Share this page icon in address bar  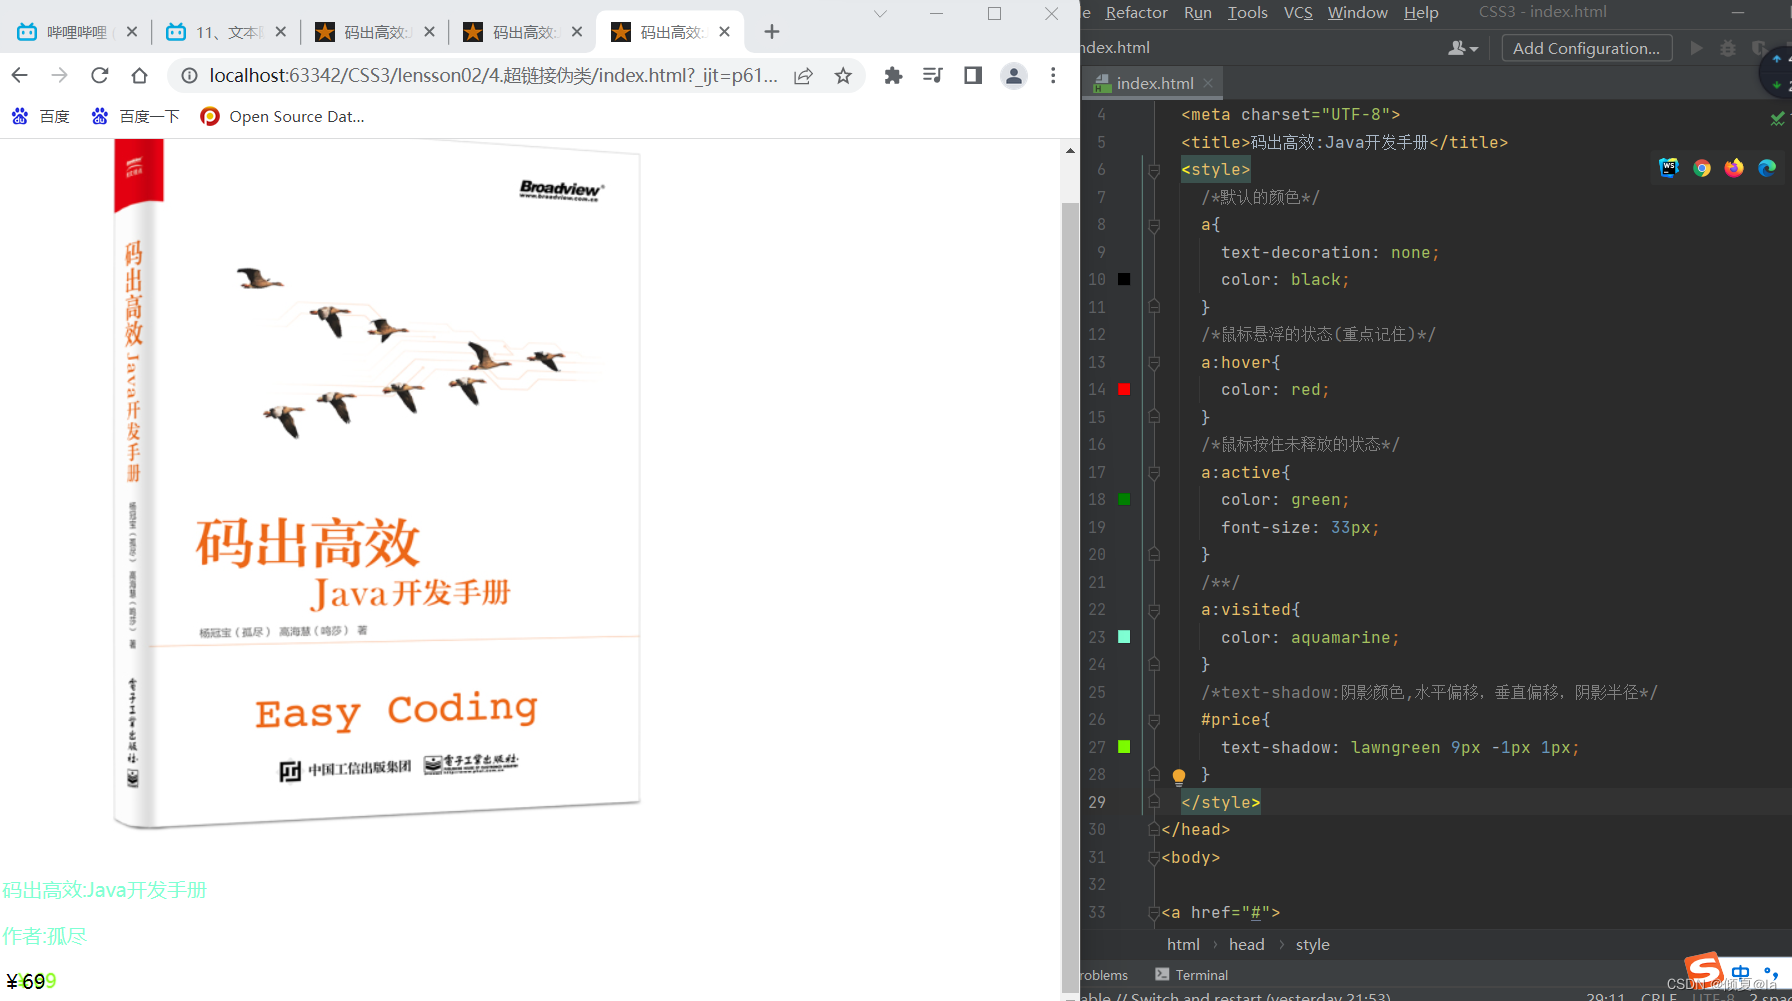tap(803, 76)
